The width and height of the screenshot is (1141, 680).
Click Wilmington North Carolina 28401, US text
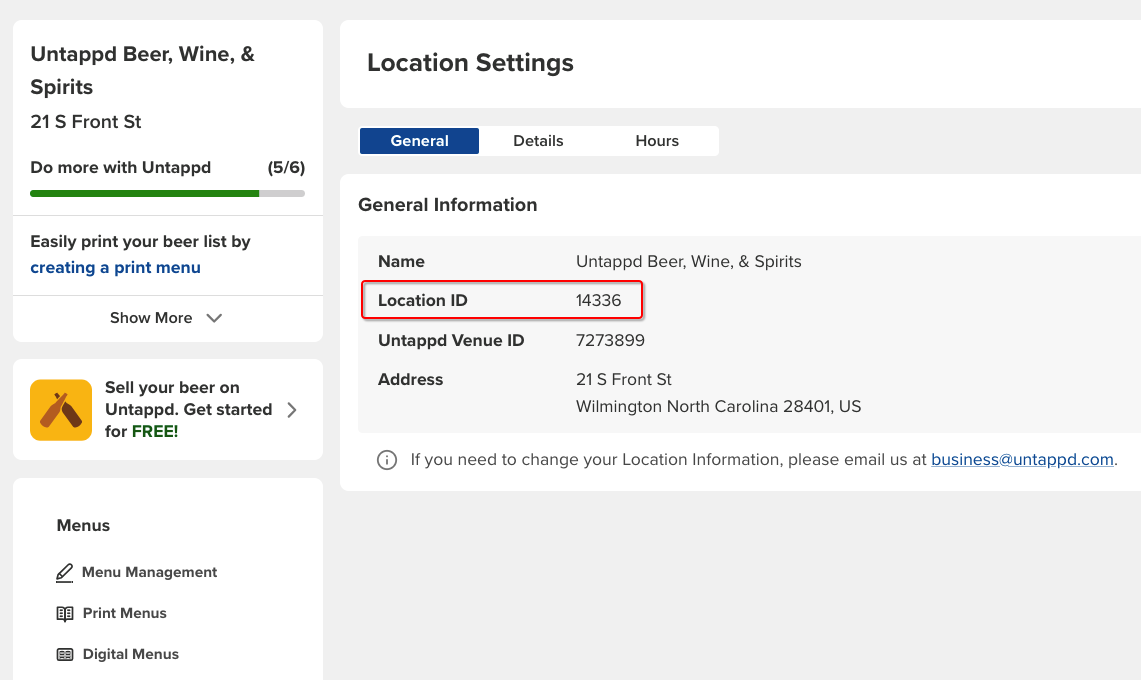(x=719, y=407)
